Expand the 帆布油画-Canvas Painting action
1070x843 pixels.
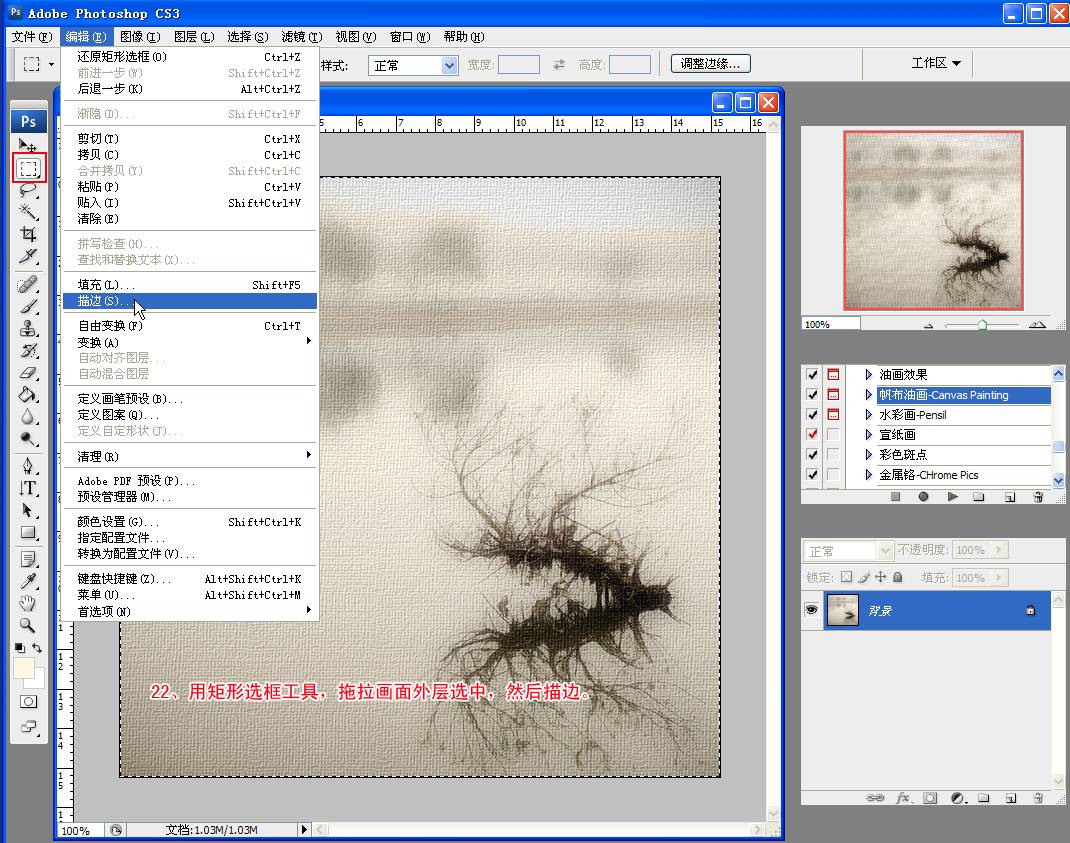pos(868,395)
